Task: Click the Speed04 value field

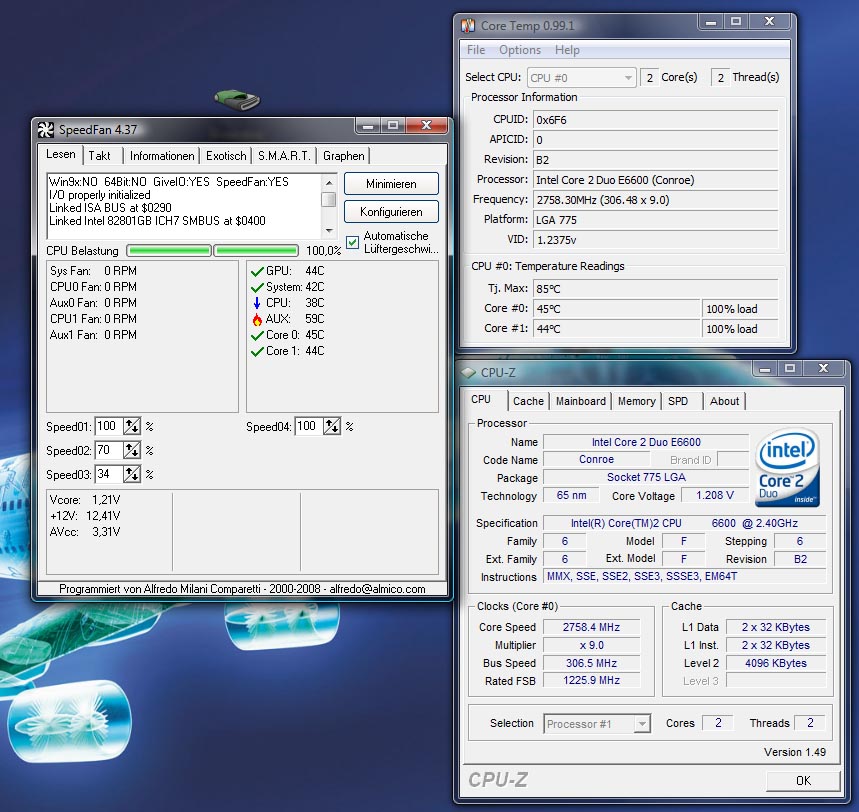Action: tap(309, 426)
